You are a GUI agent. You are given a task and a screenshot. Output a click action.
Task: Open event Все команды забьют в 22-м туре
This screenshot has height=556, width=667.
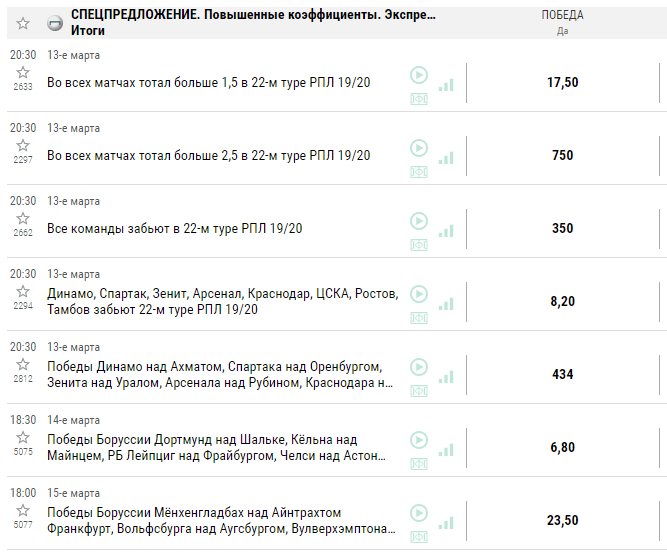tap(175, 229)
